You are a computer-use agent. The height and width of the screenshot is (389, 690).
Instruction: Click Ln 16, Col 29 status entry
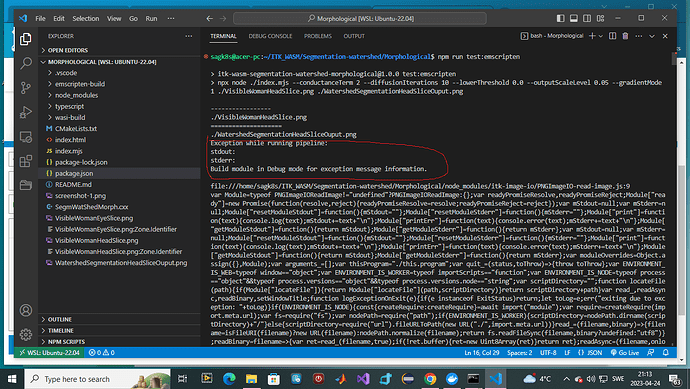(x=481, y=352)
